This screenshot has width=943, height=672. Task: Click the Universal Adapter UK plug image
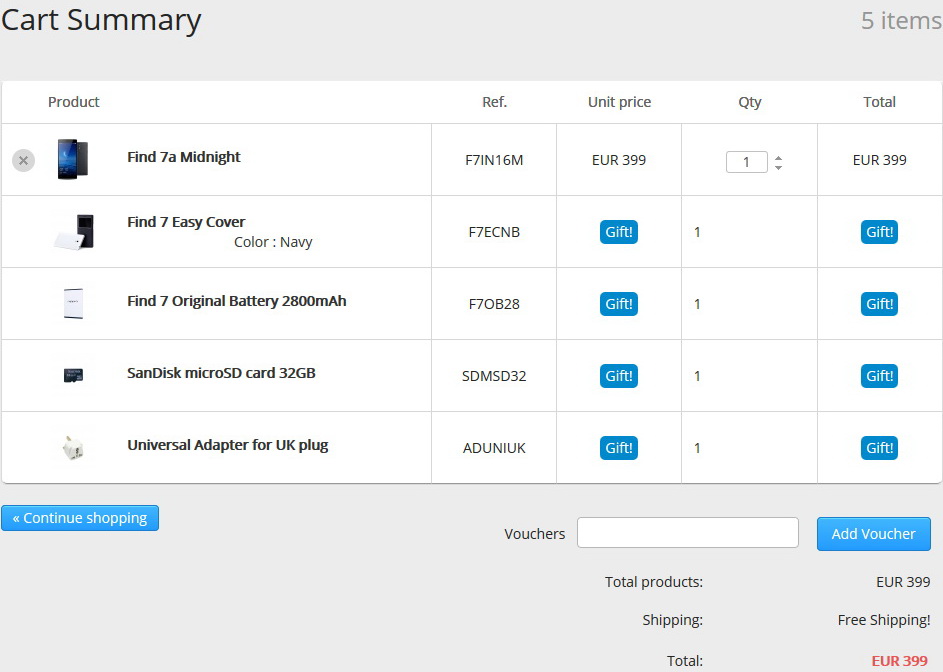point(72,447)
